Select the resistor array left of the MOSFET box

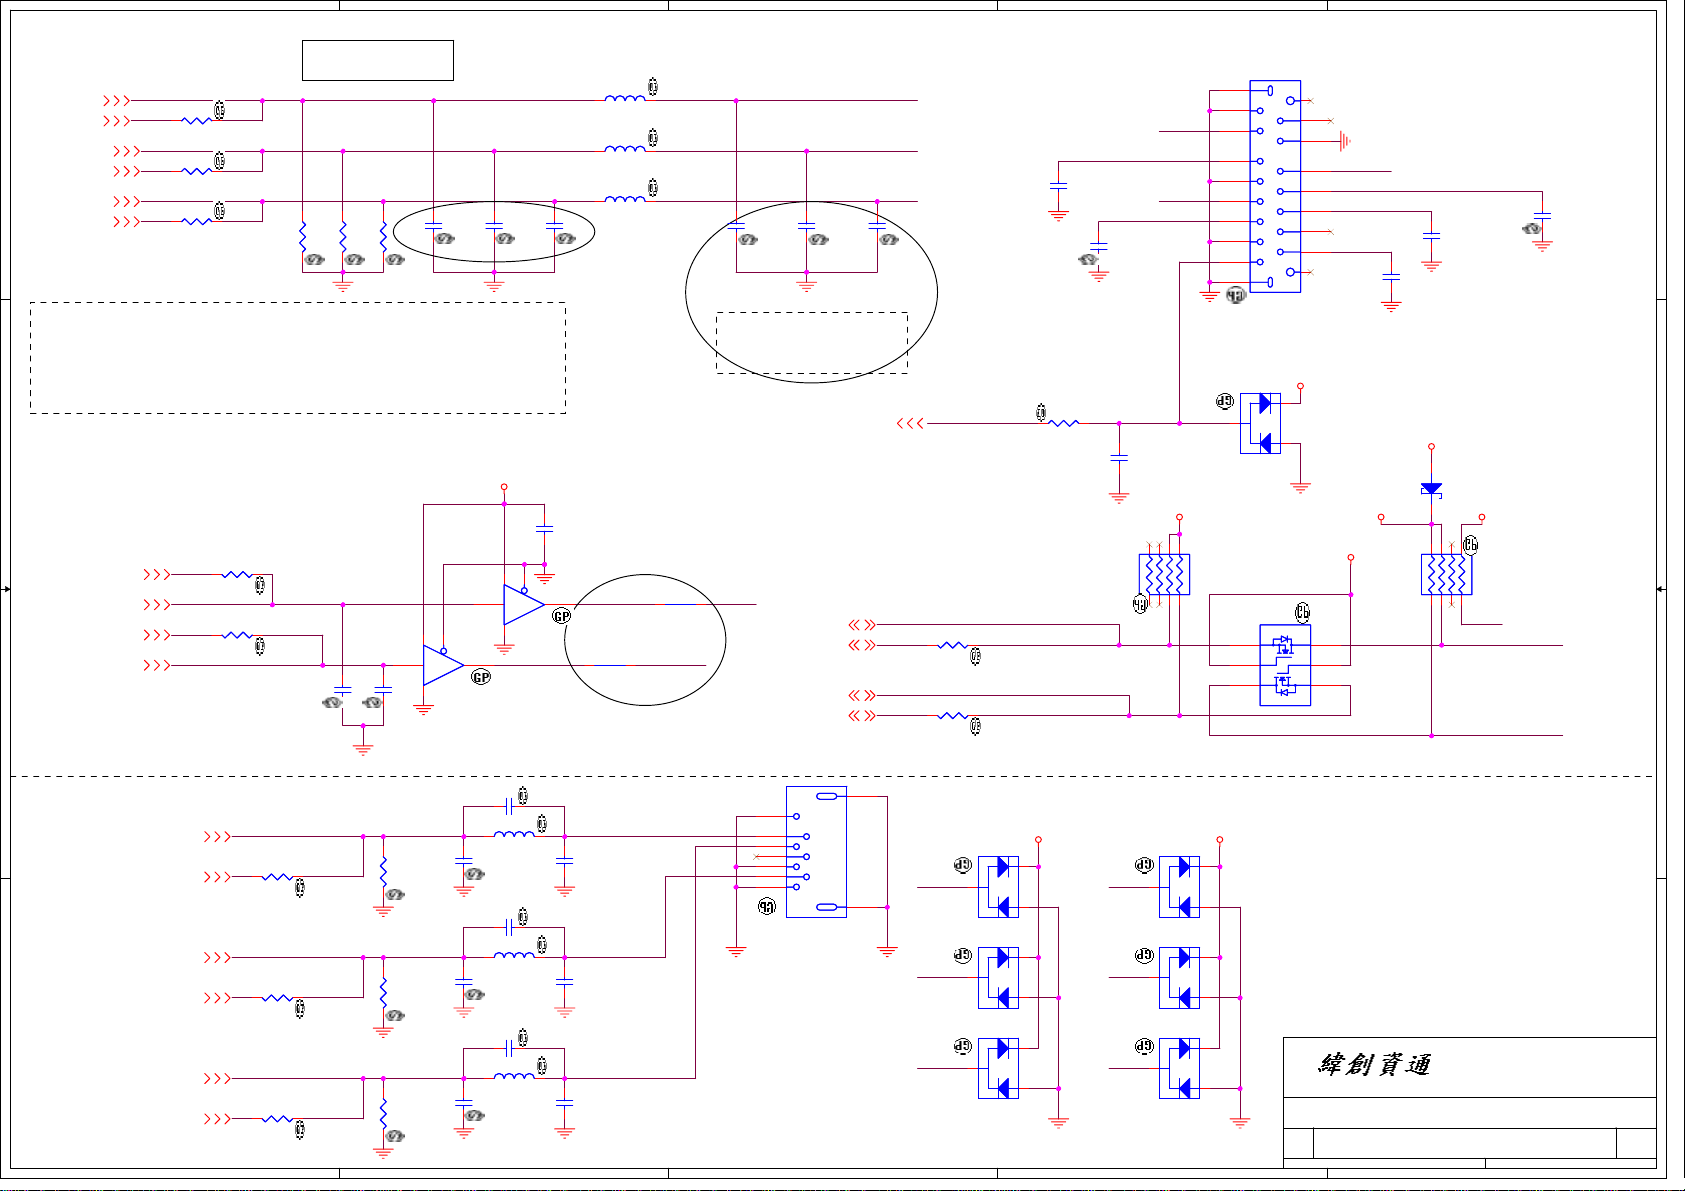[x=1164, y=575]
